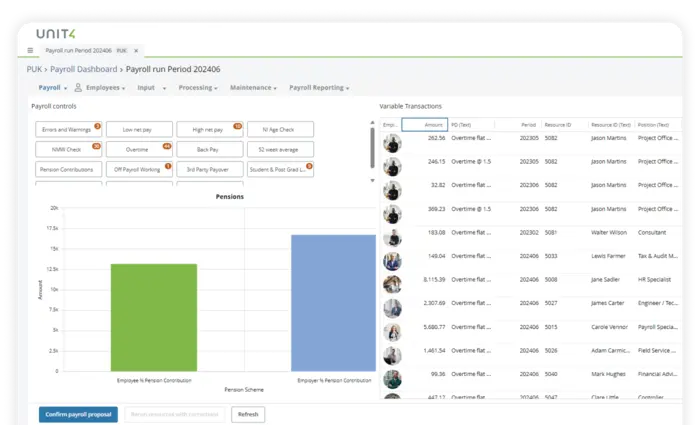This screenshot has width=700, height=425.
Task: Click payroll controls scroll down arrow
Action: pyautogui.click(x=372, y=180)
